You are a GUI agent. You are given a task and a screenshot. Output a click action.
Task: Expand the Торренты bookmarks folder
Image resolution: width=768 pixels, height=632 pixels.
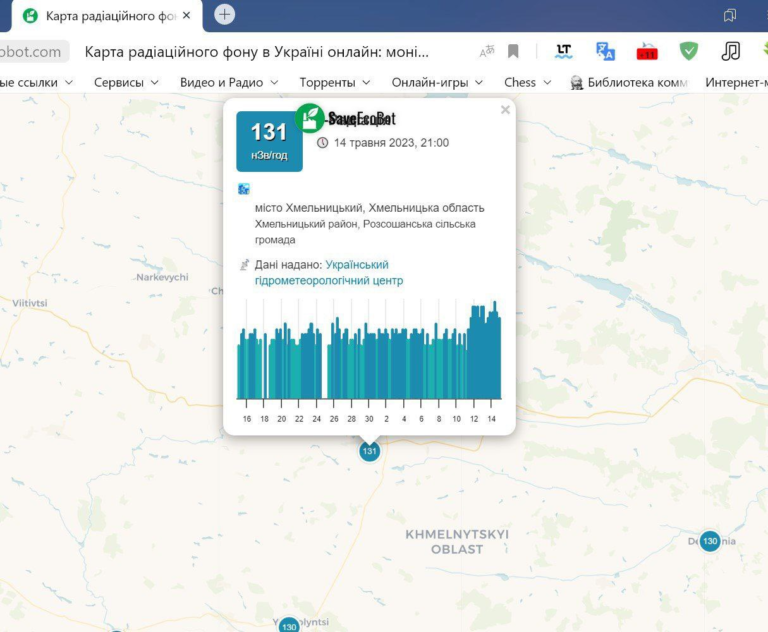(x=335, y=82)
